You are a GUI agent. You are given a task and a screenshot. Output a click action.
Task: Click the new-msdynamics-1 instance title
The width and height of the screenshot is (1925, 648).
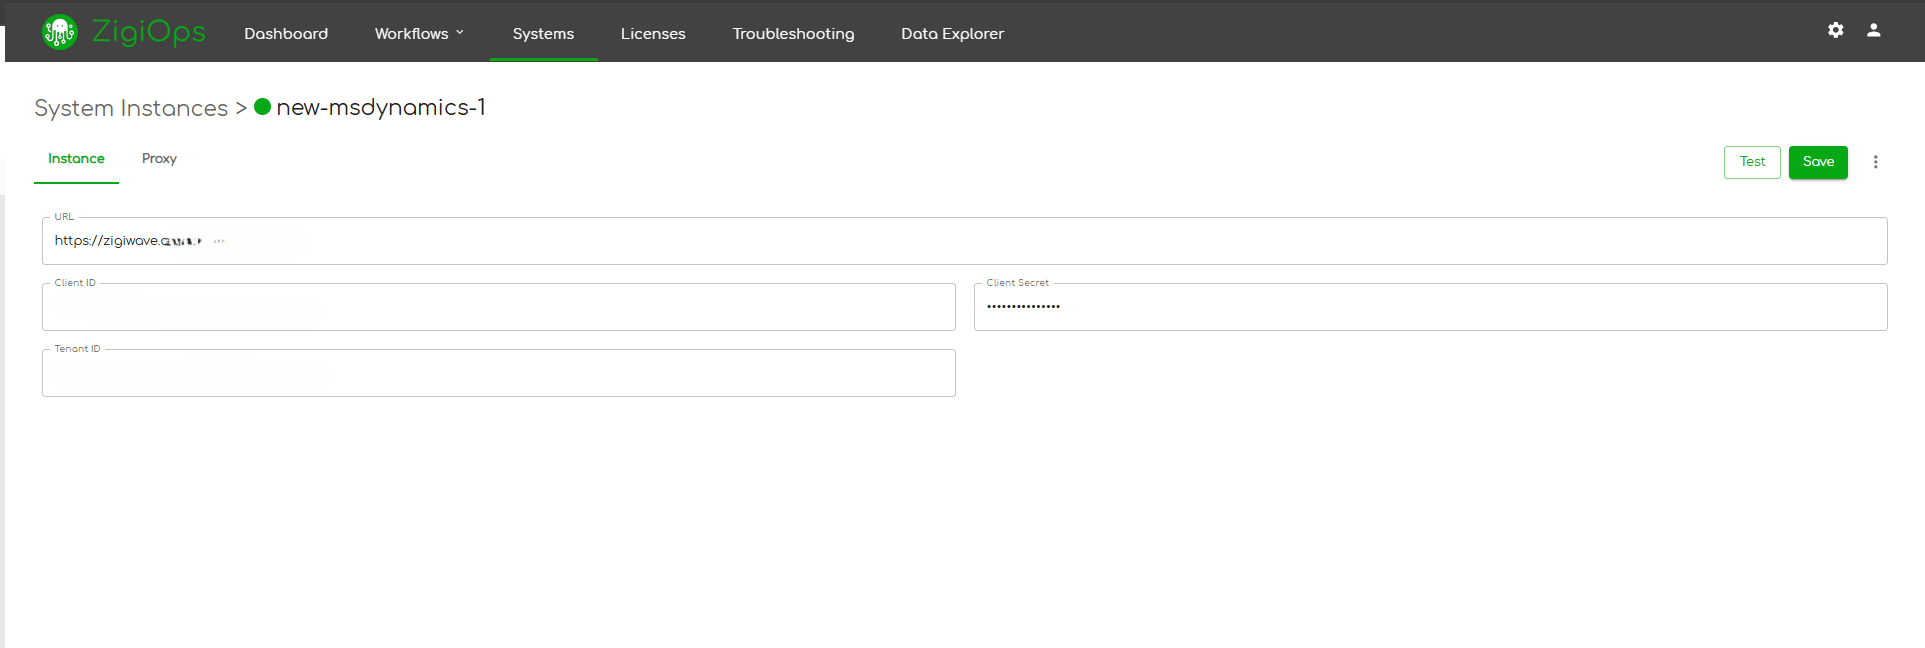click(381, 107)
